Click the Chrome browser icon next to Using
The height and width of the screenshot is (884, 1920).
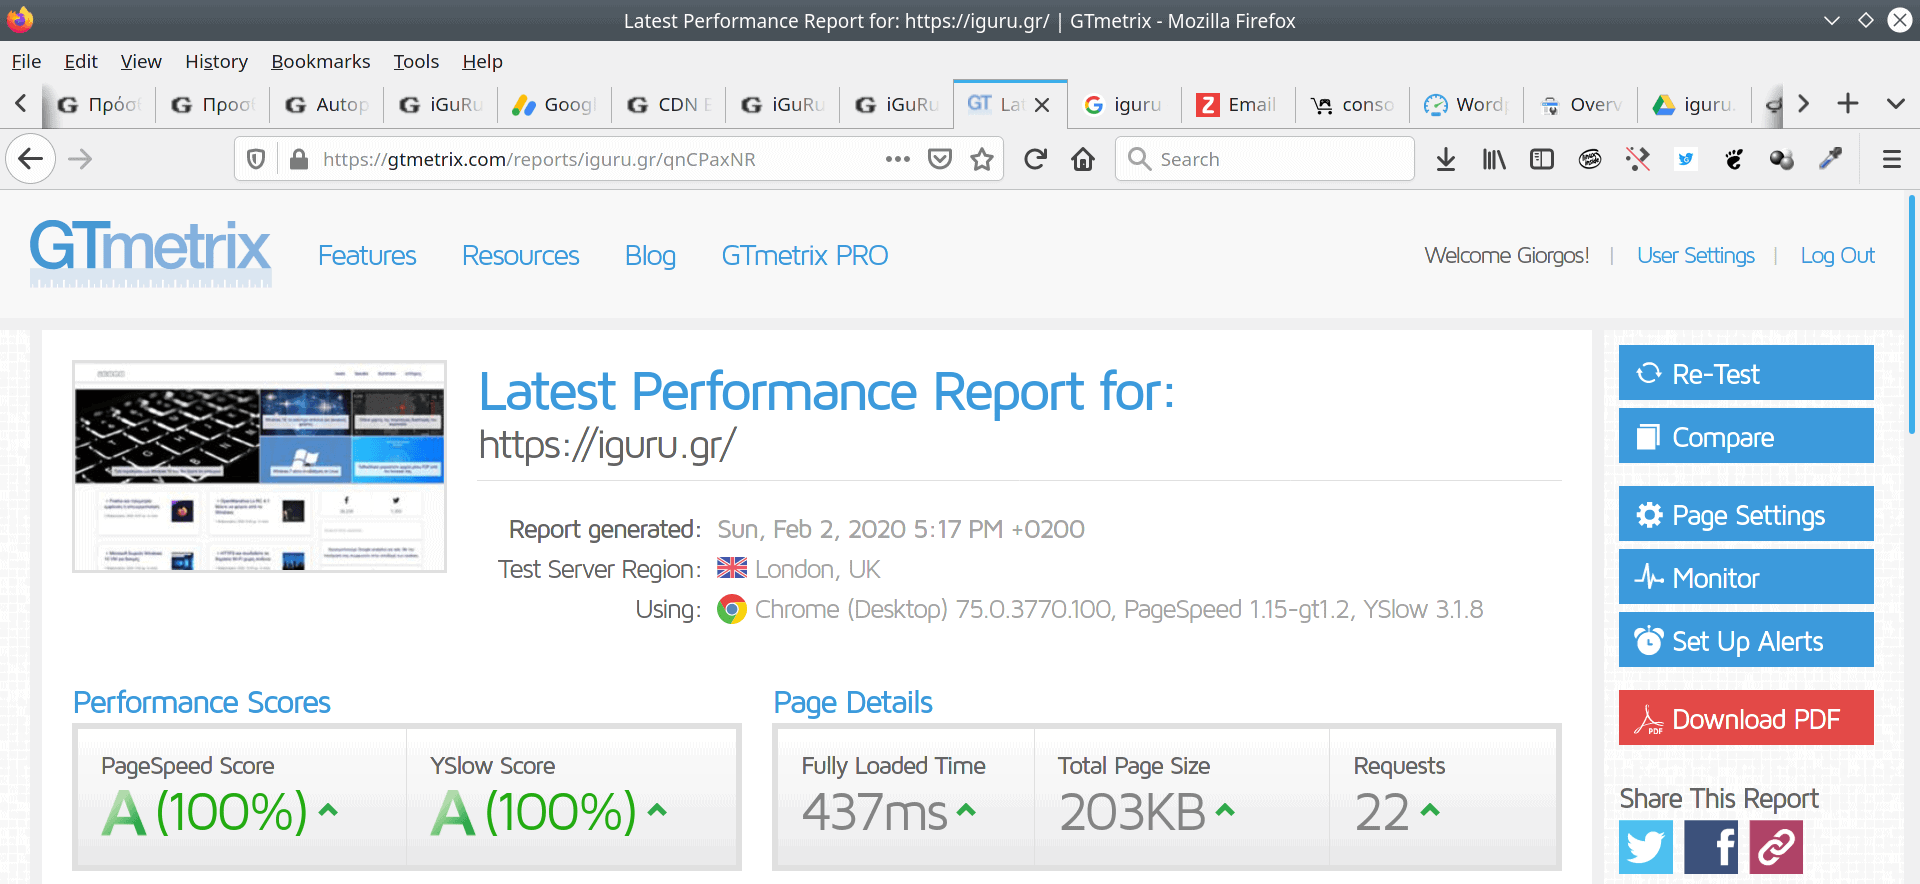(x=732, y=609)
